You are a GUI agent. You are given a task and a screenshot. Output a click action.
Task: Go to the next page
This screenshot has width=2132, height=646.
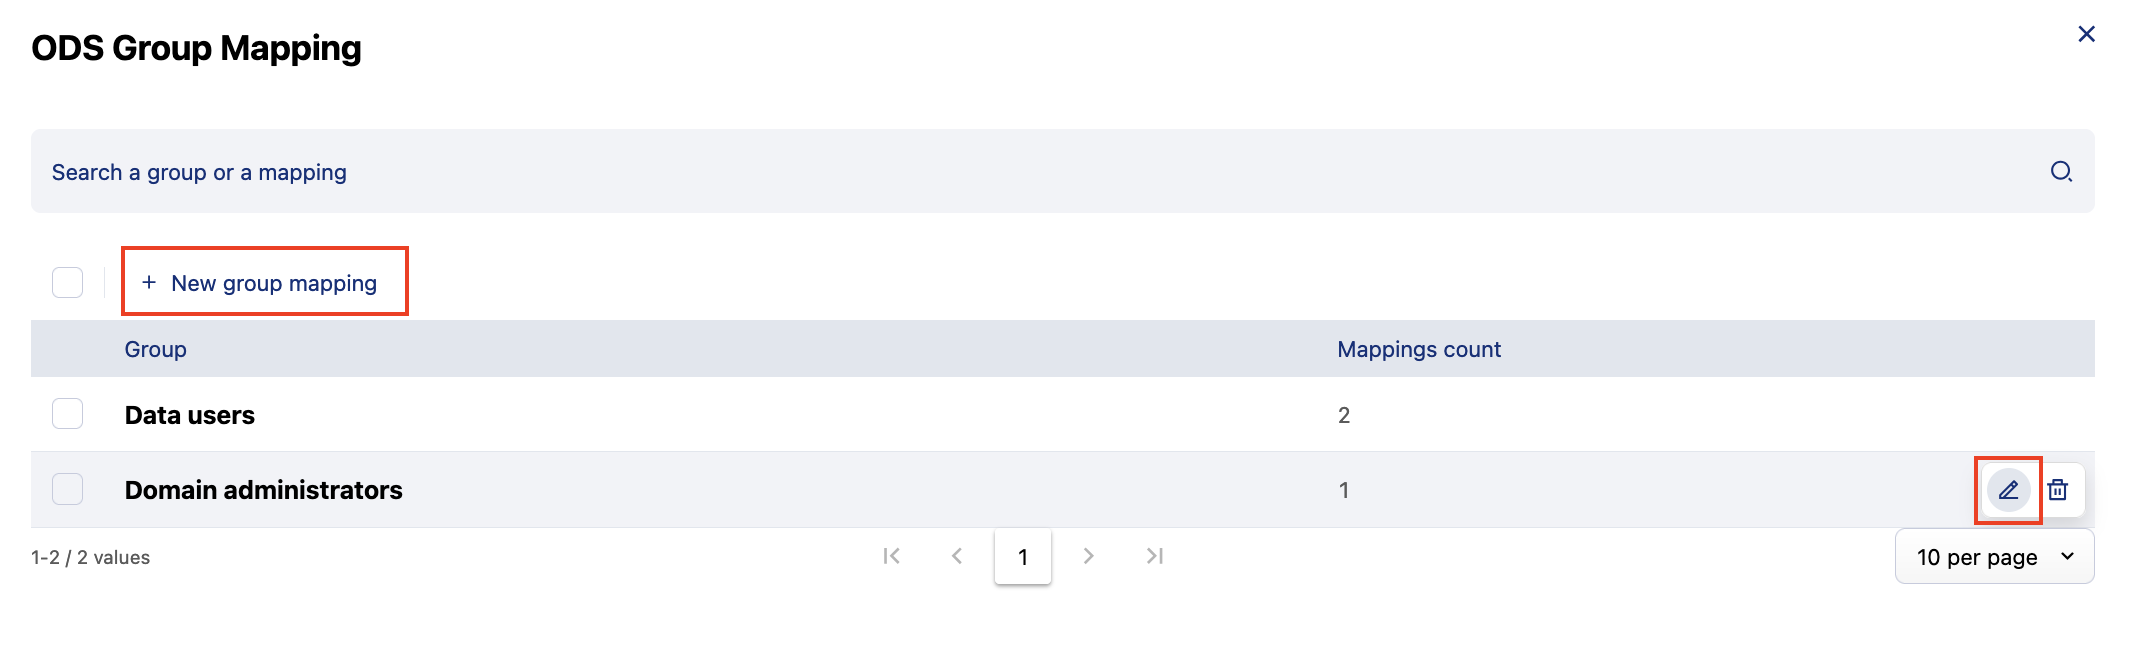click(x=1088, y=556)
